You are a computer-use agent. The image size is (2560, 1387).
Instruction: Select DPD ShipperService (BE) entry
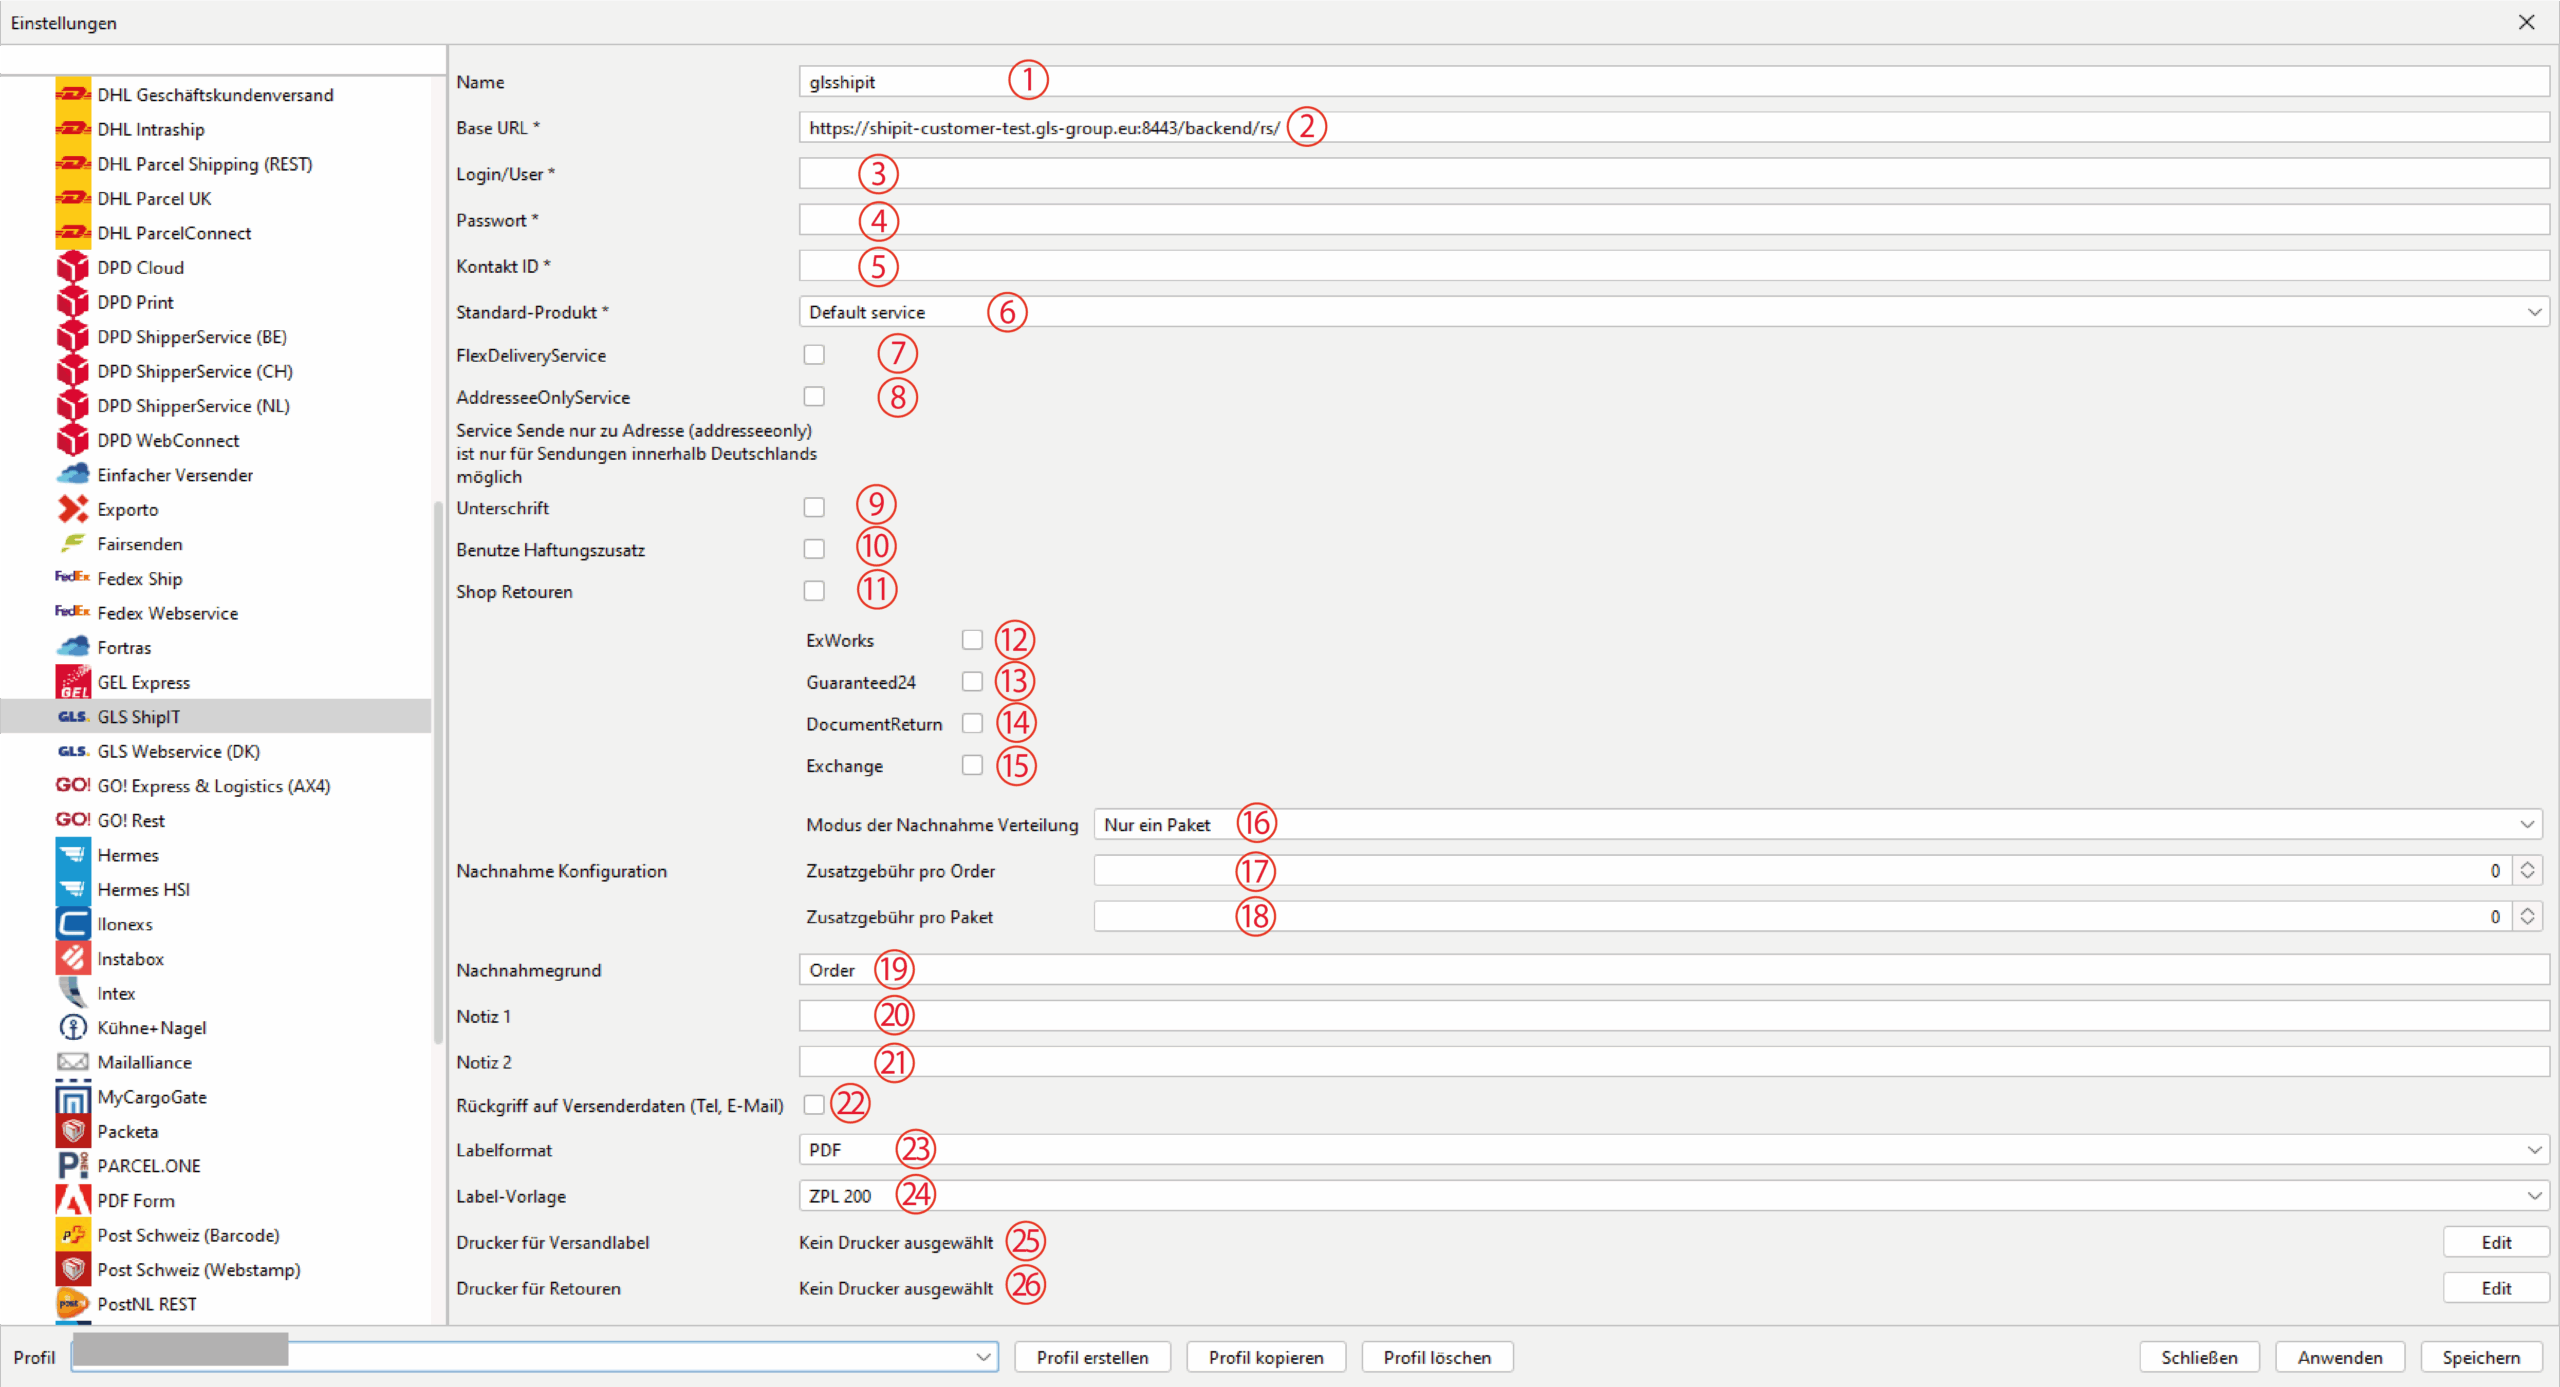[x=192, y=337]
